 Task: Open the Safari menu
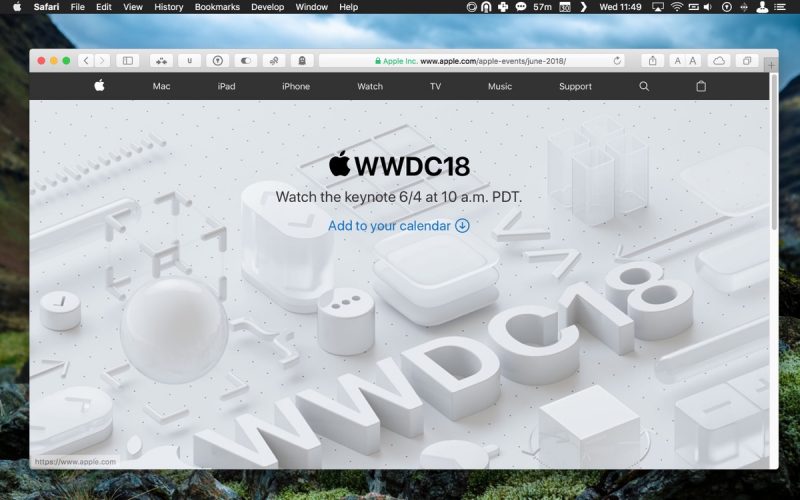[x=46, y=7]
